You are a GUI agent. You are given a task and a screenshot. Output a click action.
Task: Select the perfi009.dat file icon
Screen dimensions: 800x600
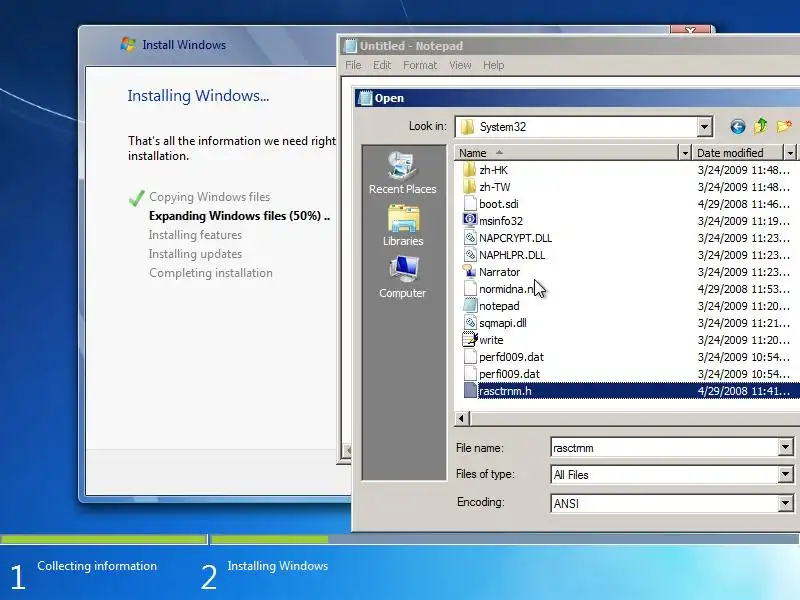click(469, 373)
